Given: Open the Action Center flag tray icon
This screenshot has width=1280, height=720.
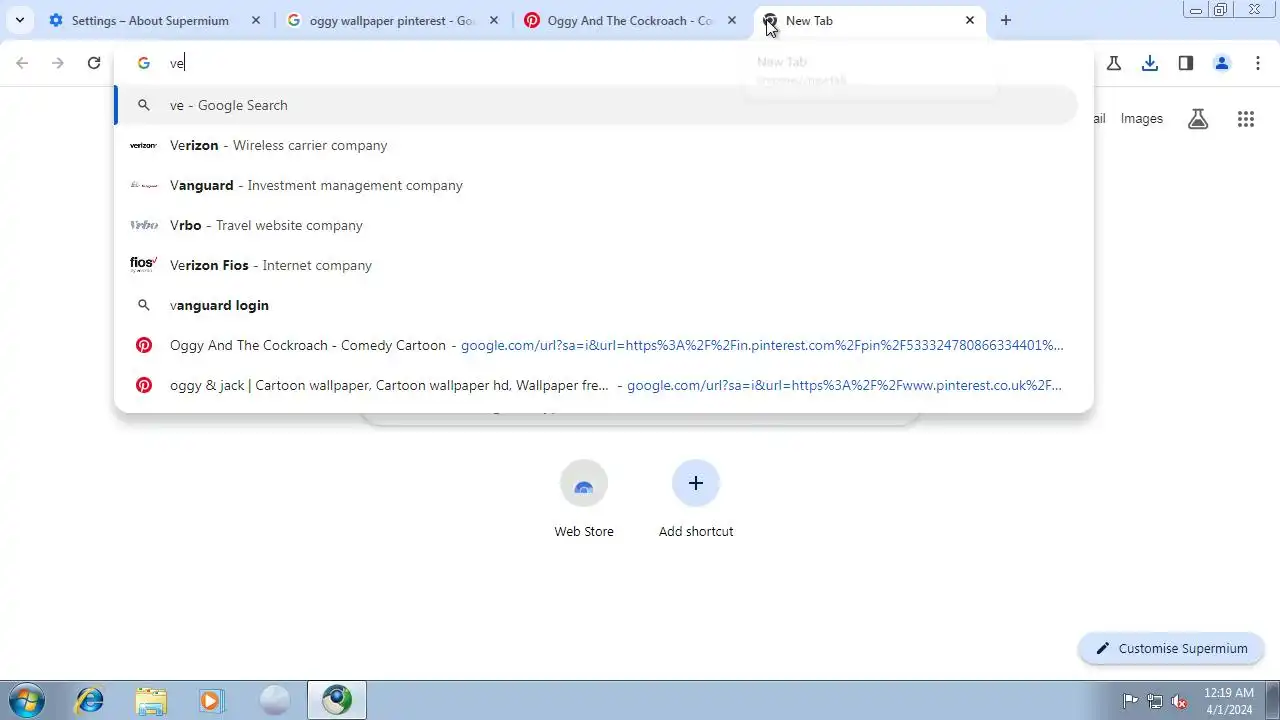Looking at the screenshot, I should pos(1131,700).
